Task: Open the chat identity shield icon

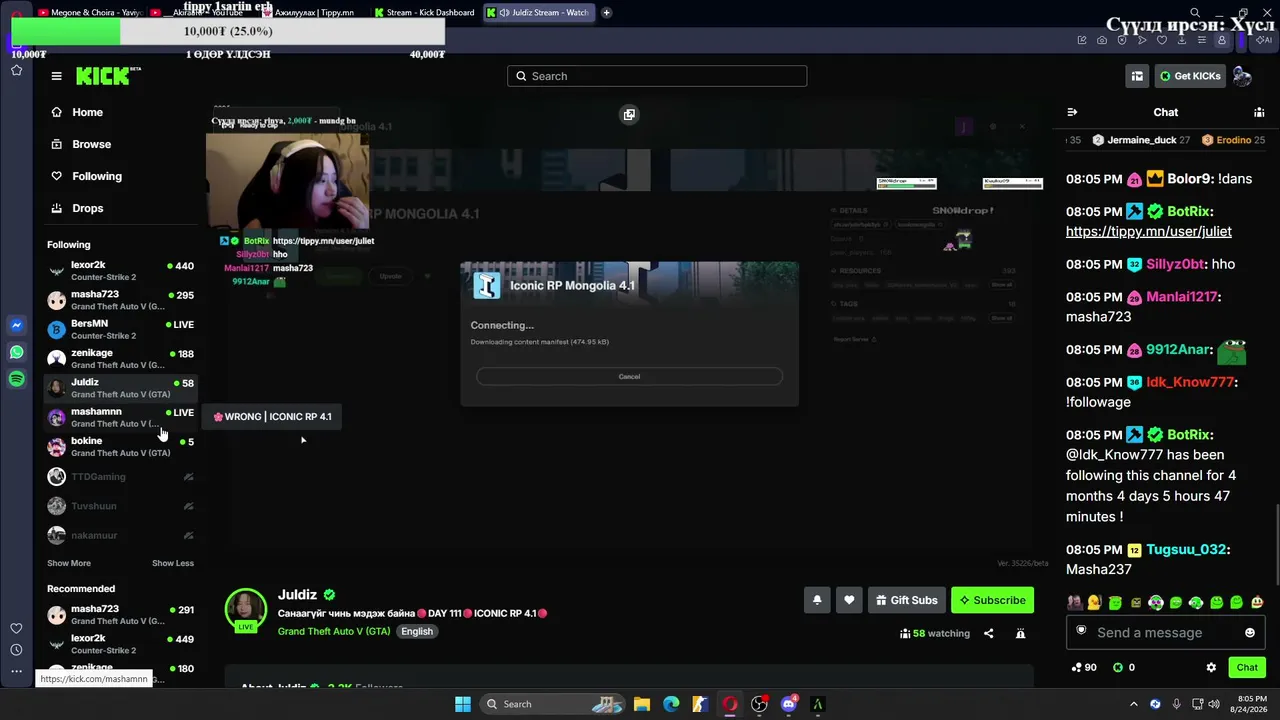Action: [x=1081, y=631]
